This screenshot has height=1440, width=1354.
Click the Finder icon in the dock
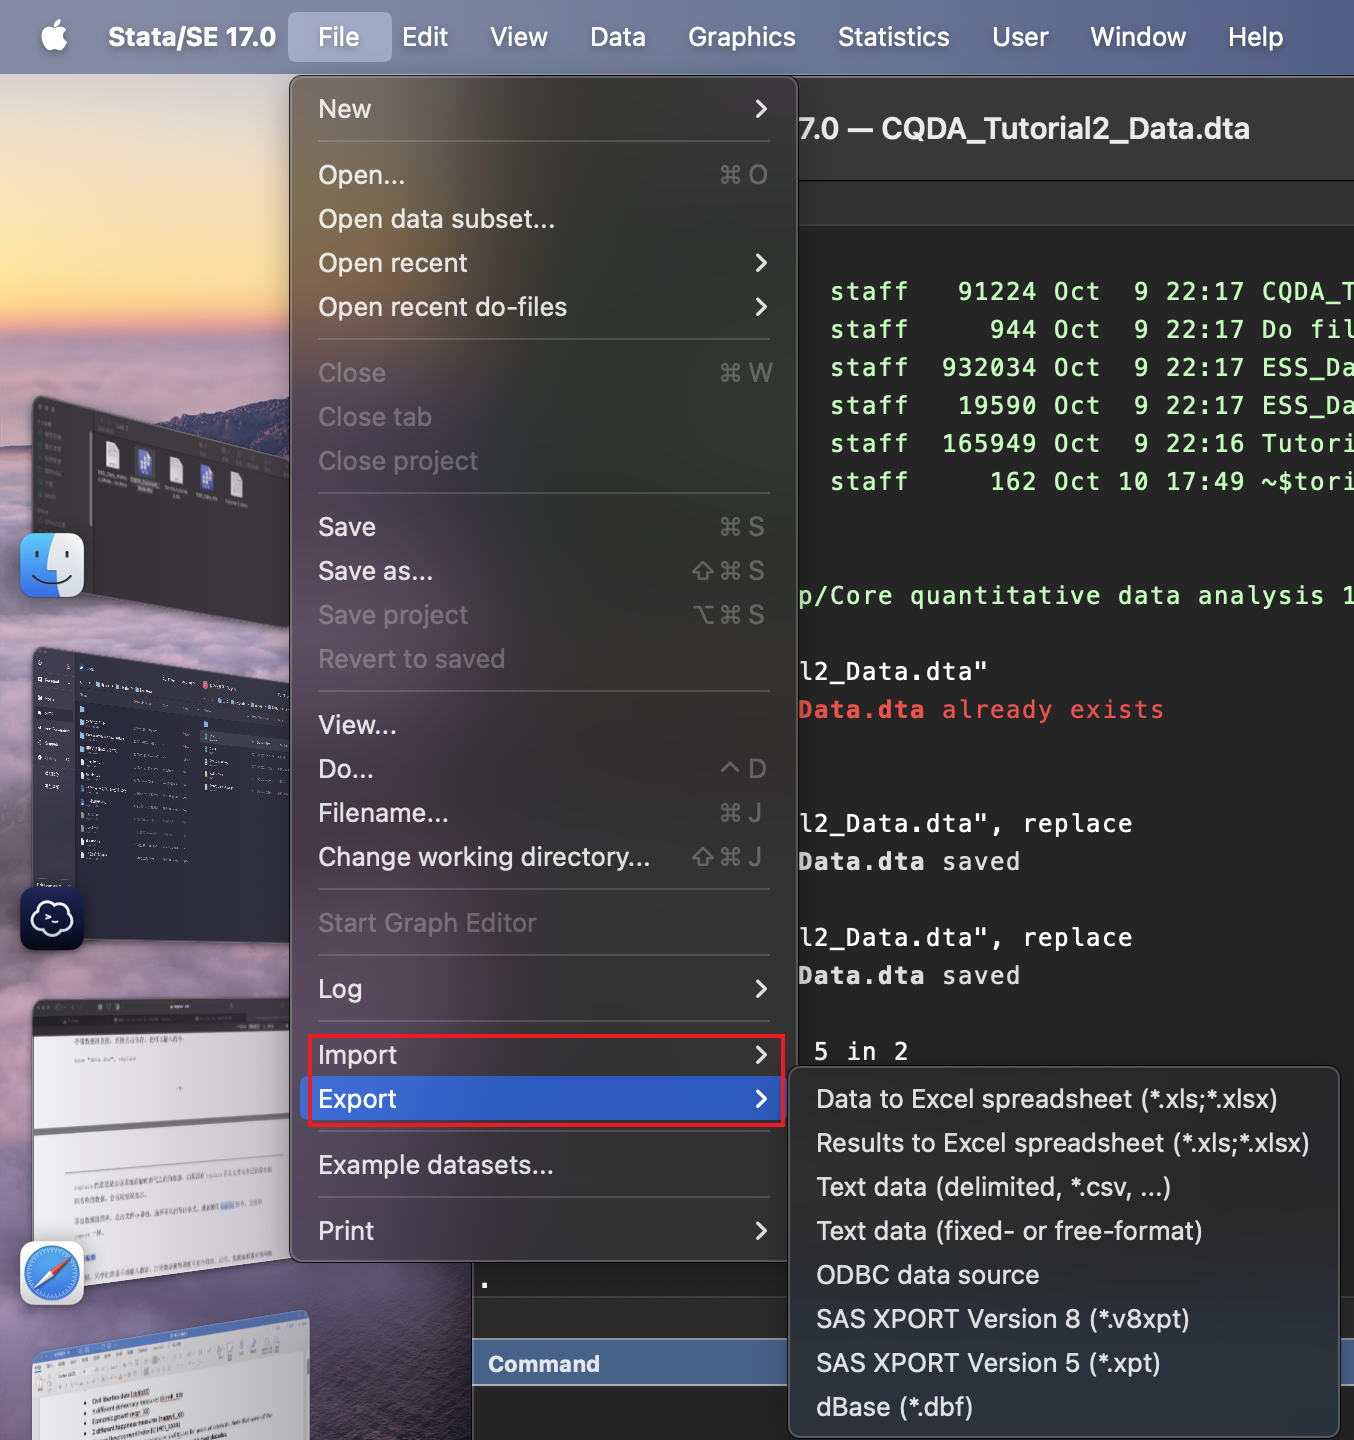point(52,565)
